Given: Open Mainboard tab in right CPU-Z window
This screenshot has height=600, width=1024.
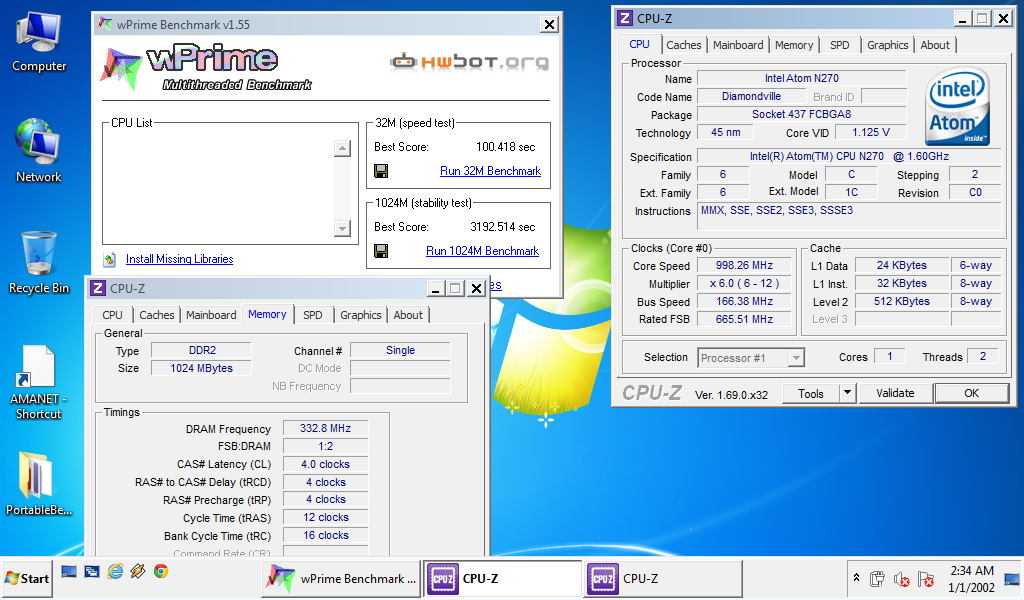Looking at the screenshot, I should [x=738, y=45].
